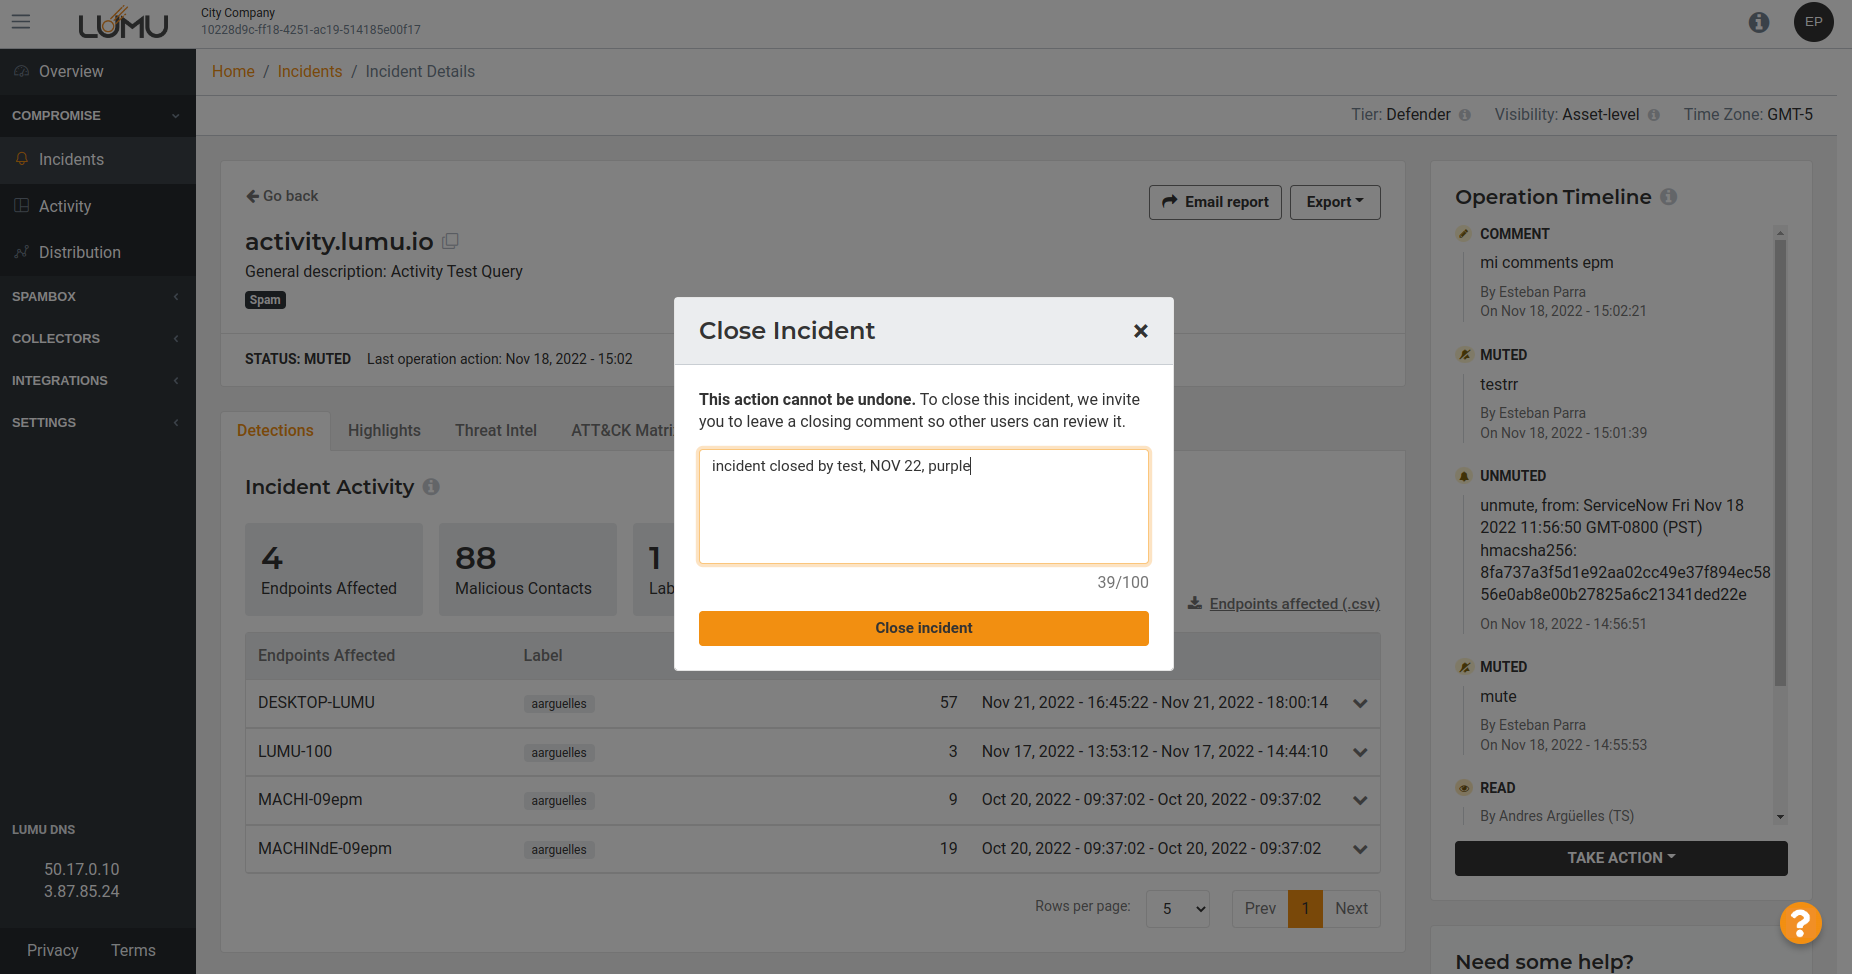This screenshot has width=1852, height=974.
Task: Download the Endpoints affected (.csv) link
Action: pyautogui.click(x=1293, y=604)
